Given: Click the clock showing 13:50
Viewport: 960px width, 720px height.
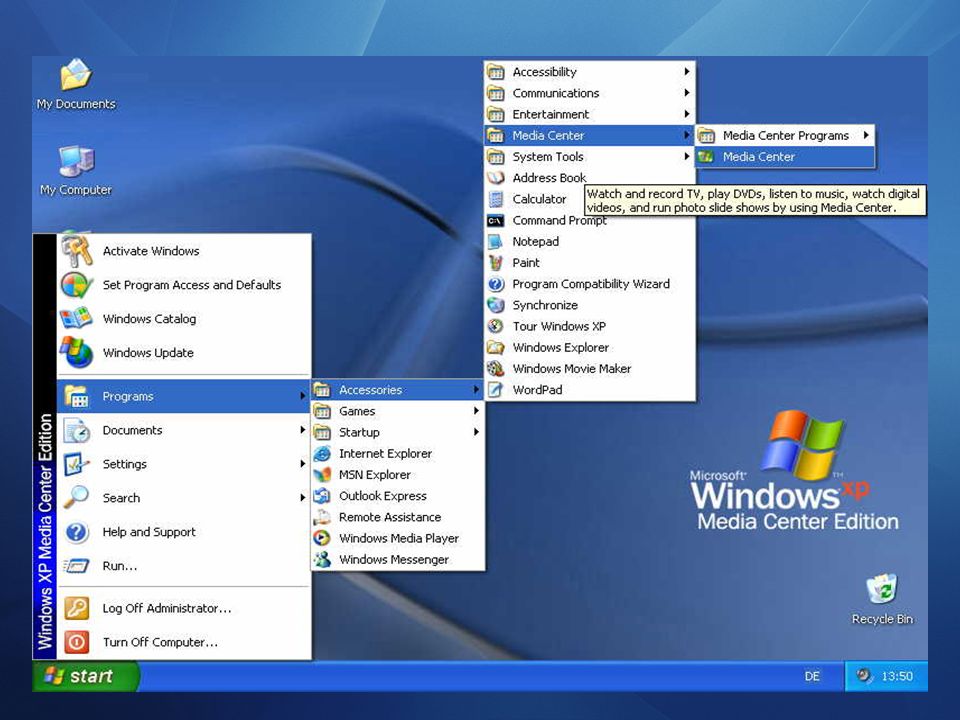Looking at the screenshot, I should [897, 676].
